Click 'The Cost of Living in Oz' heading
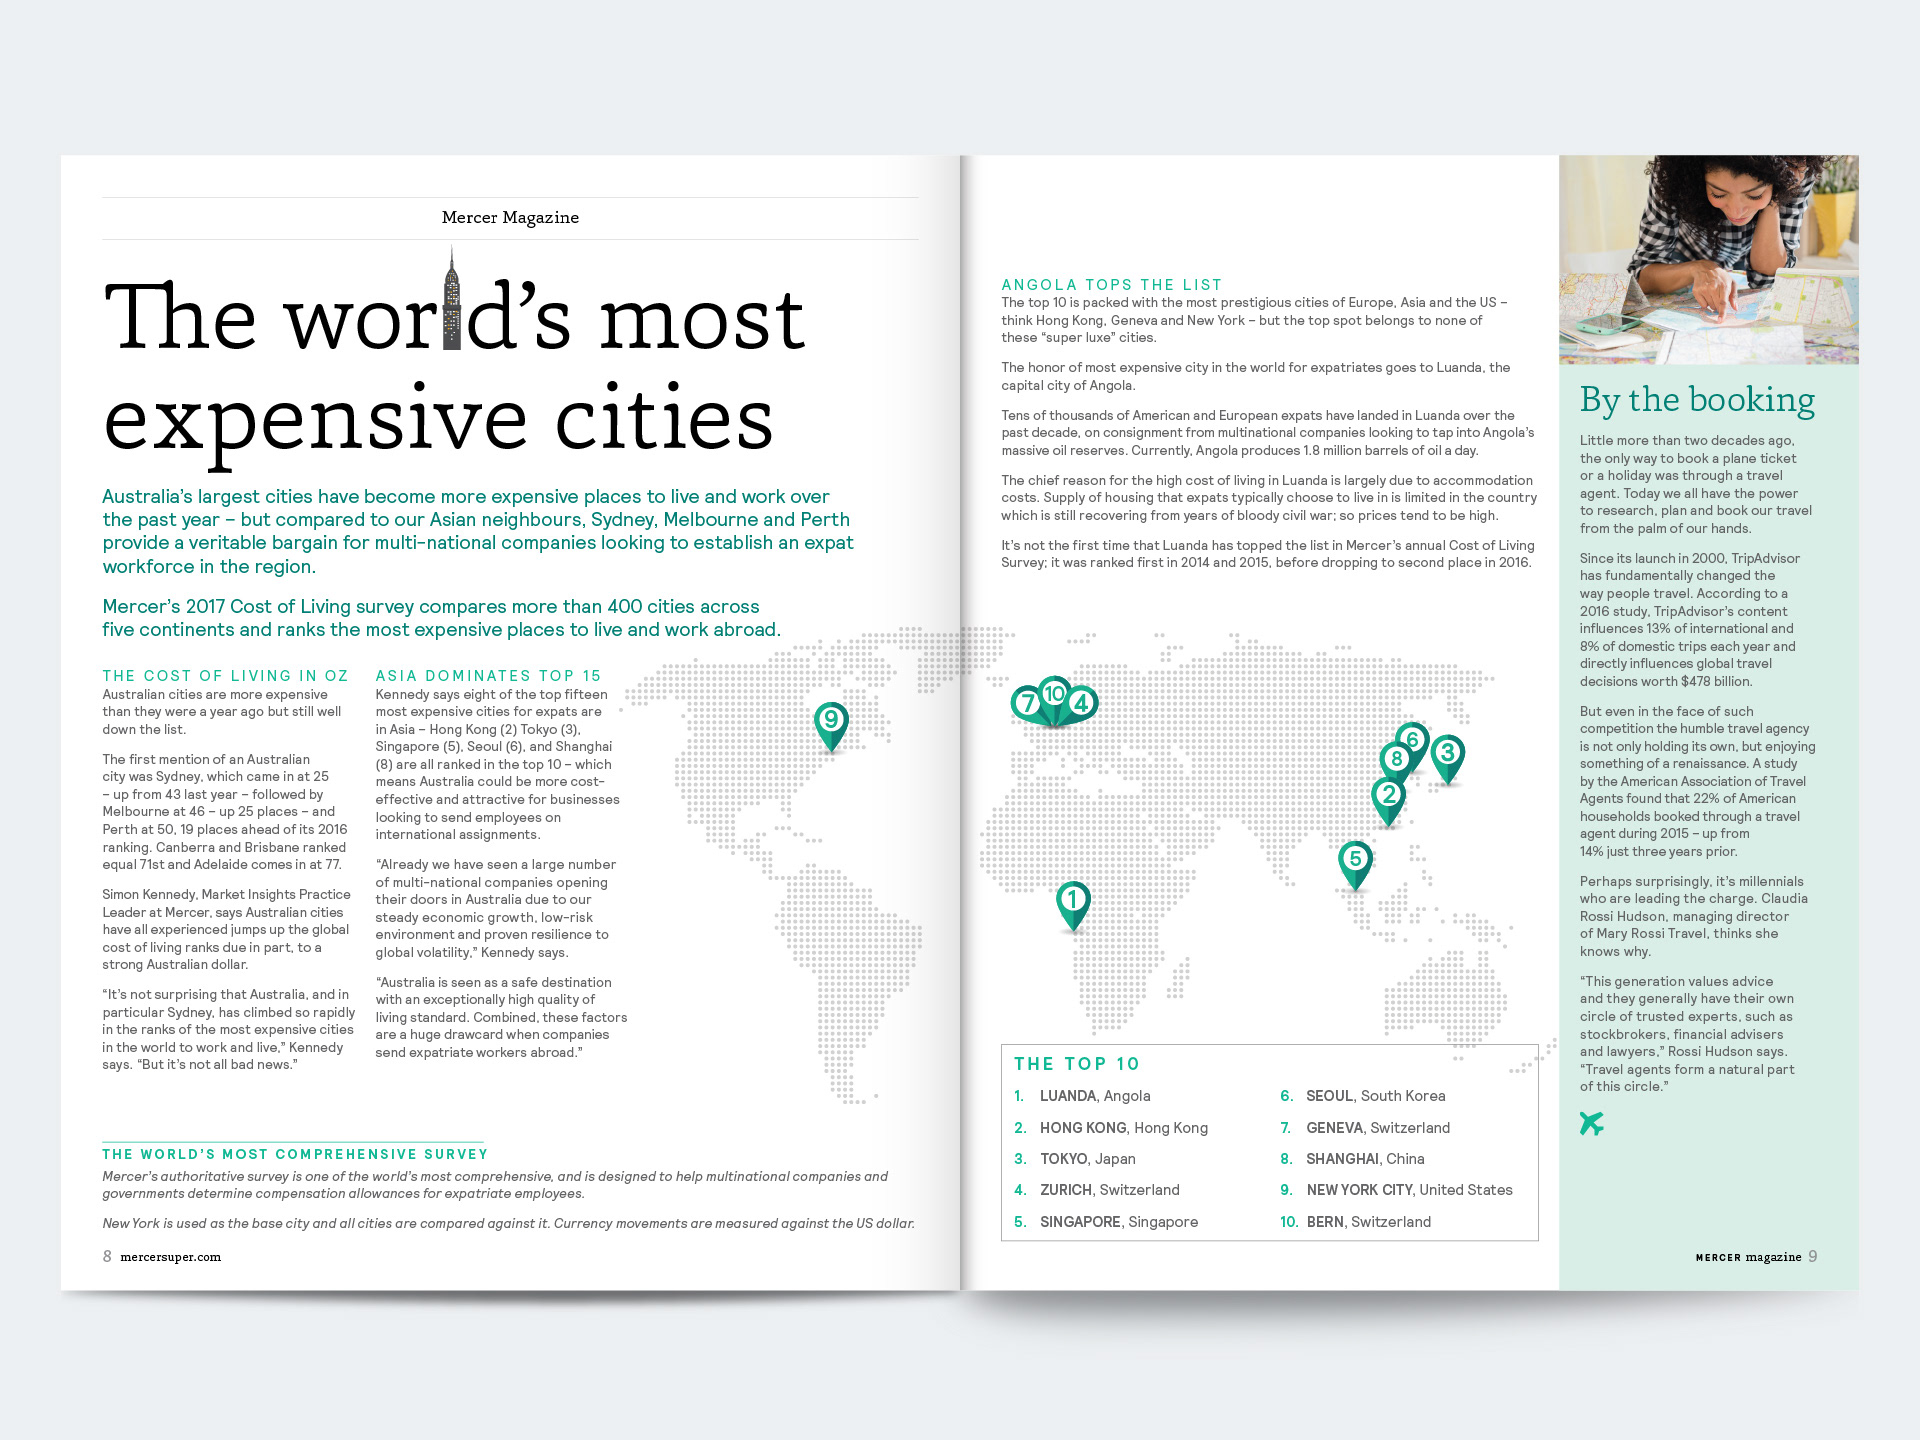This screenshot has height=1440, width=1920. 225,676
